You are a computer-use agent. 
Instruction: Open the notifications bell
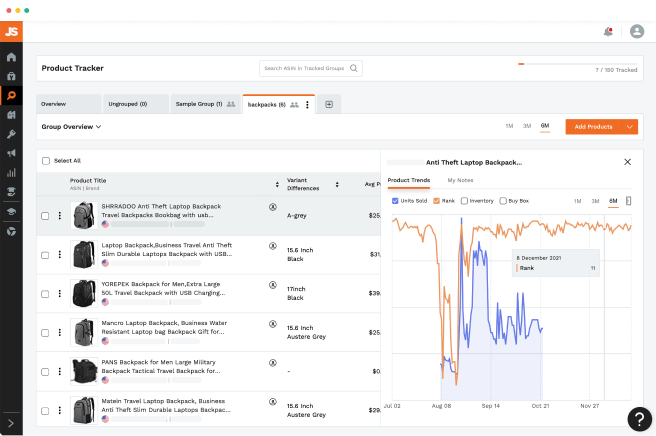coord(608,31)
